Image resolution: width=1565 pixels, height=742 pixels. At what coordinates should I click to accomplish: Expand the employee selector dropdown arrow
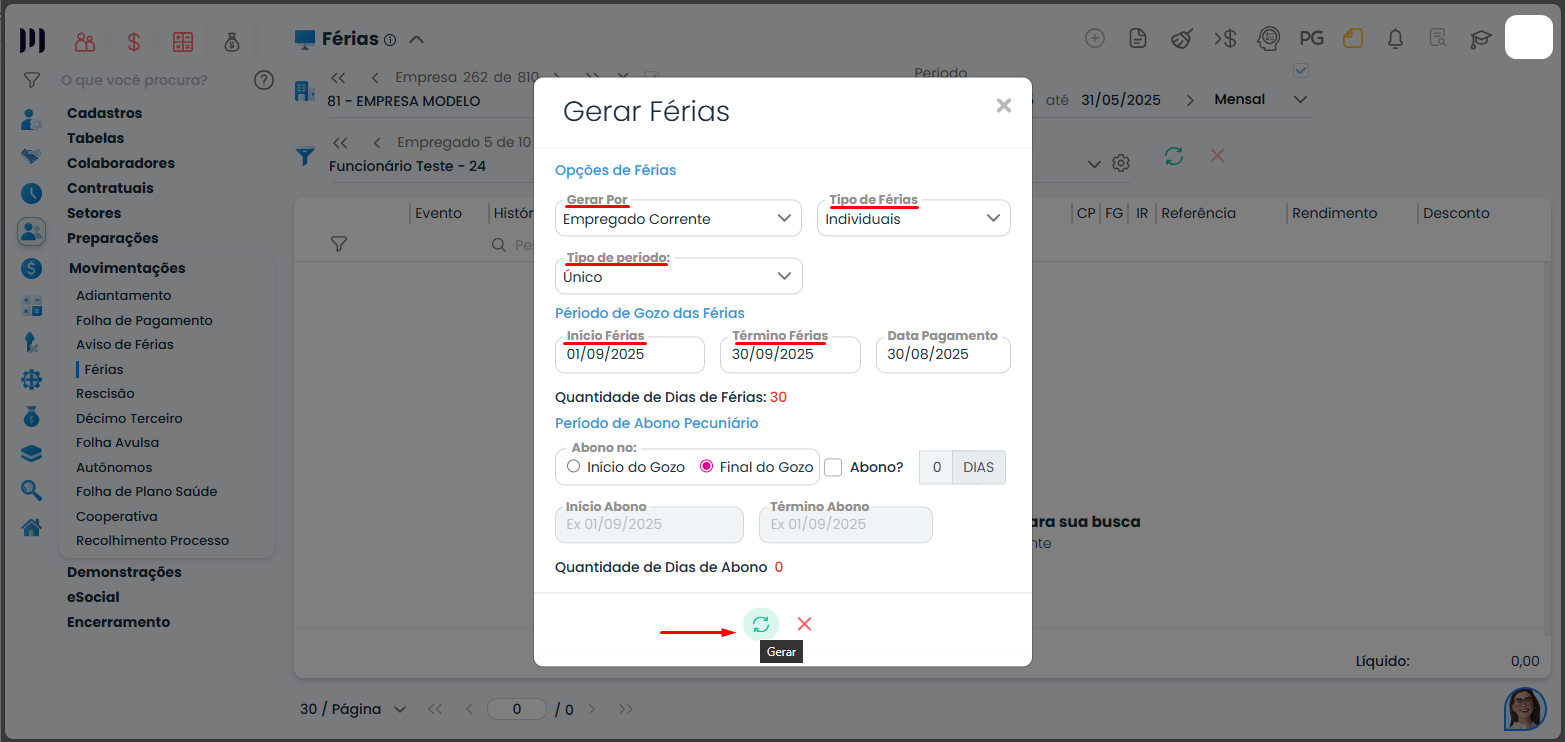[x=1093, y=164]
